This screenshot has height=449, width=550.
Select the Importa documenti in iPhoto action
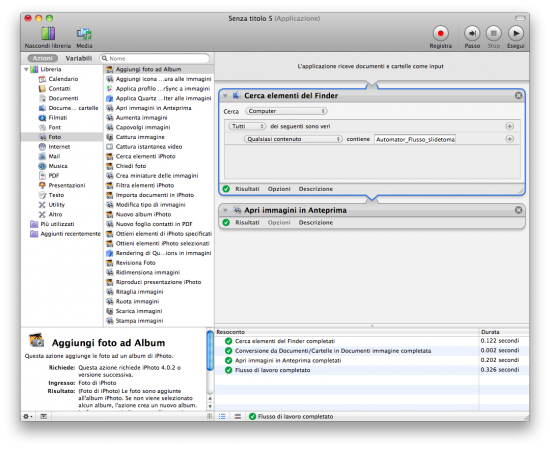click(x=155, y=195)
